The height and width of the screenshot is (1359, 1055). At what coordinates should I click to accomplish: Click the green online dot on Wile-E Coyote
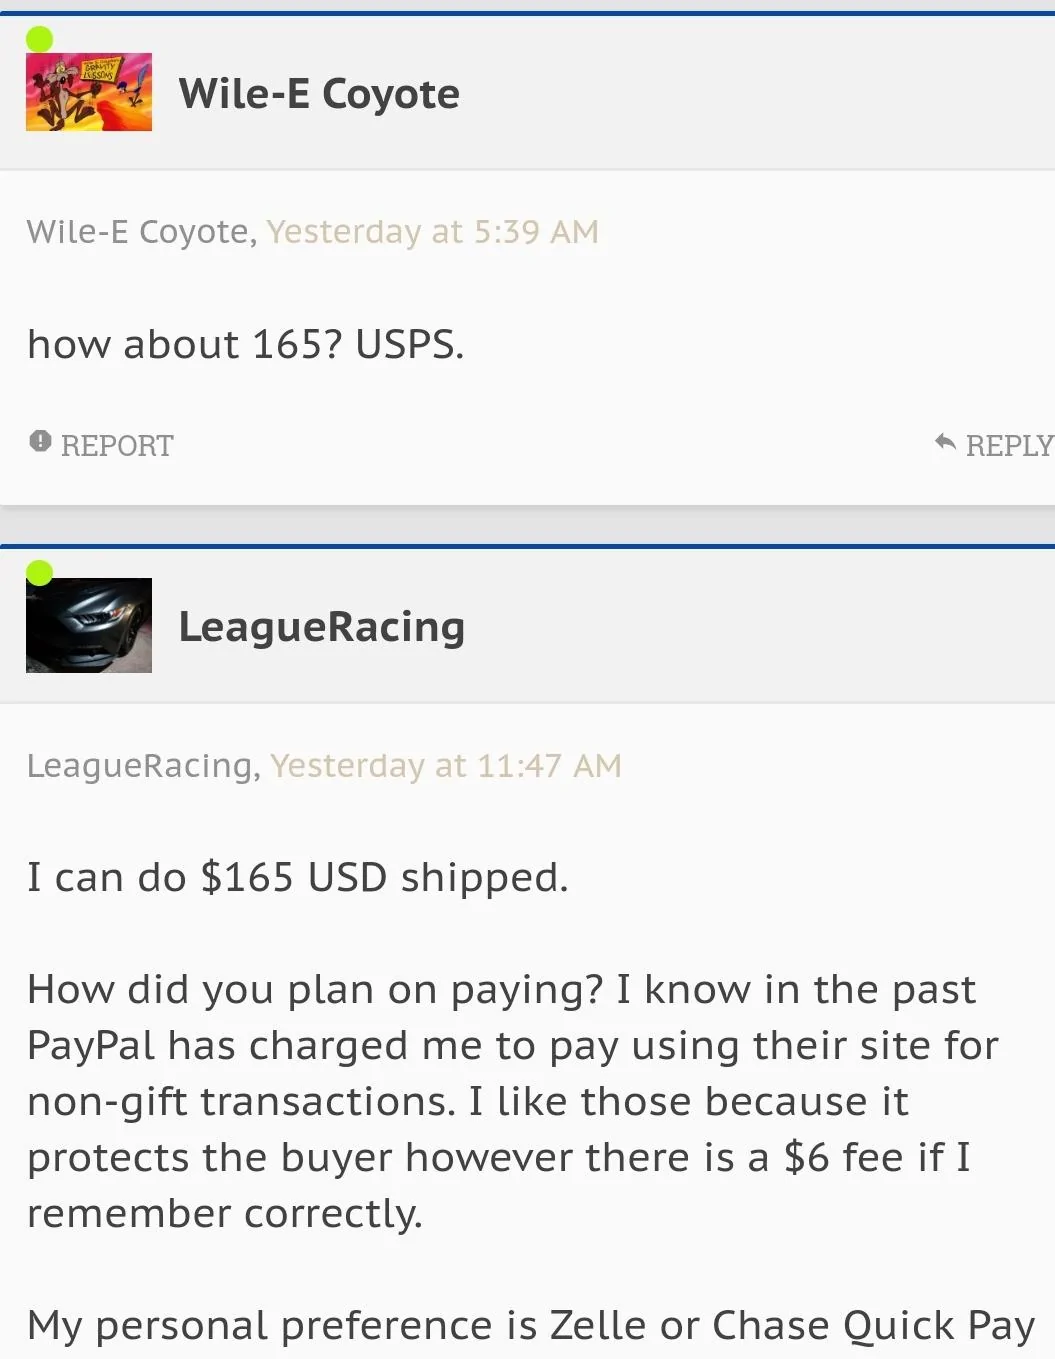(x=39, y=39)
